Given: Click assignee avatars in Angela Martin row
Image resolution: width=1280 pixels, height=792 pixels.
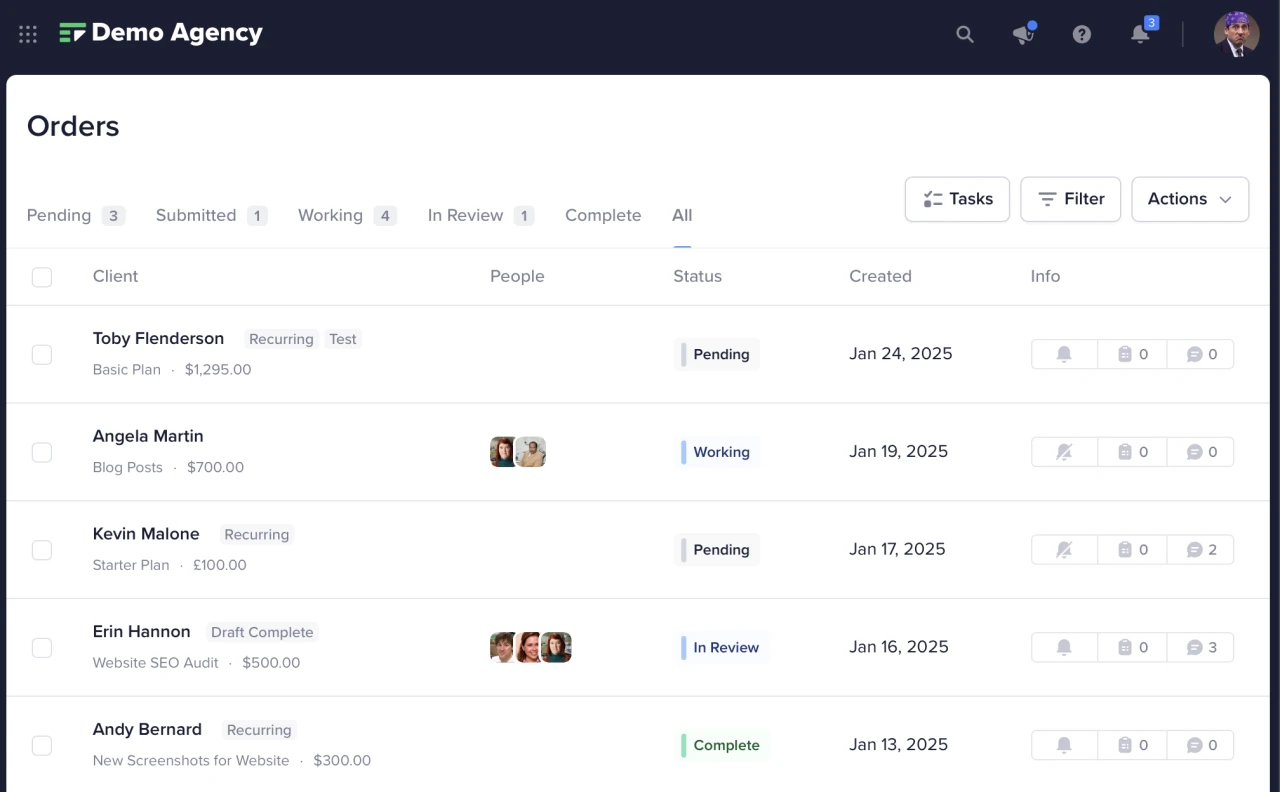Looking at the screenshot, I should coord(518,452).
